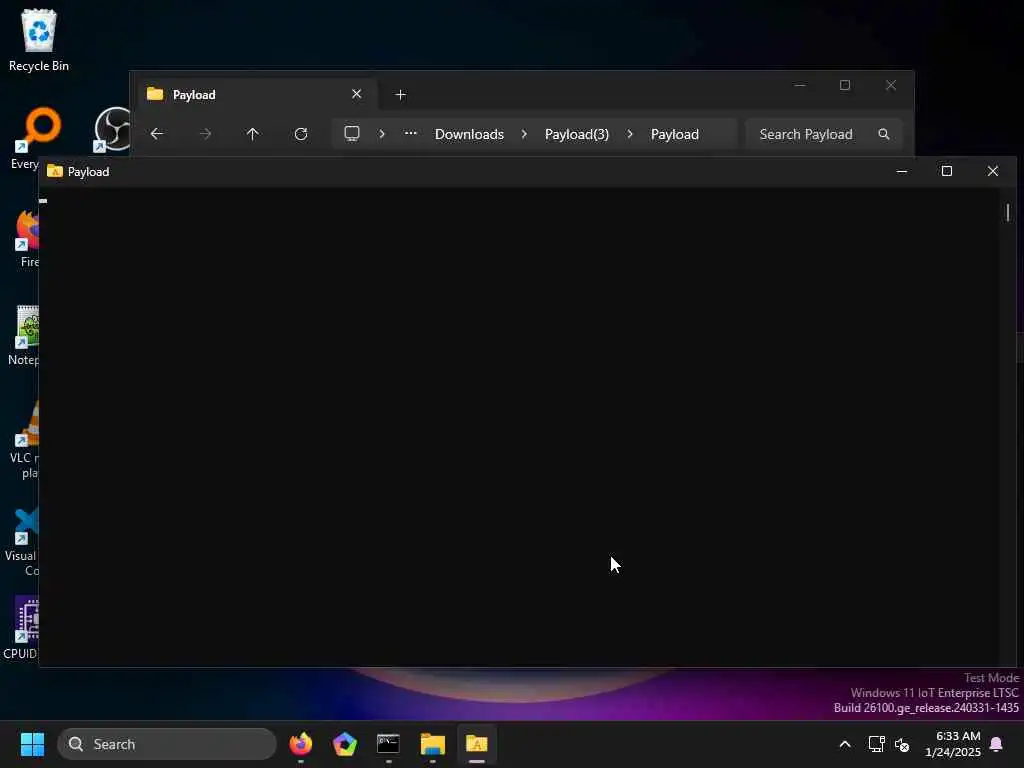Open the notification bell in the tray
Image resolution: width=1024 pixels, height=768 pixels.
tap(997, 744)
